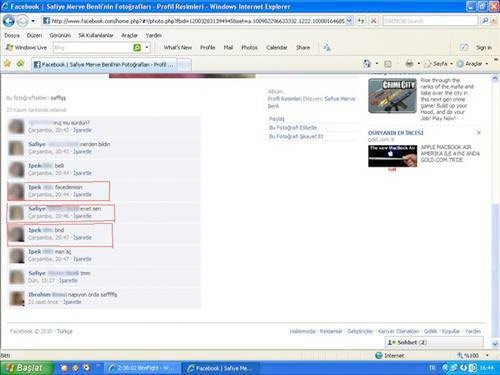The height and width of the screenshot is (375, 500).
Task: Click Share in Windows Live toolbar
Action: pyautogui.click(x=303, y=48)
